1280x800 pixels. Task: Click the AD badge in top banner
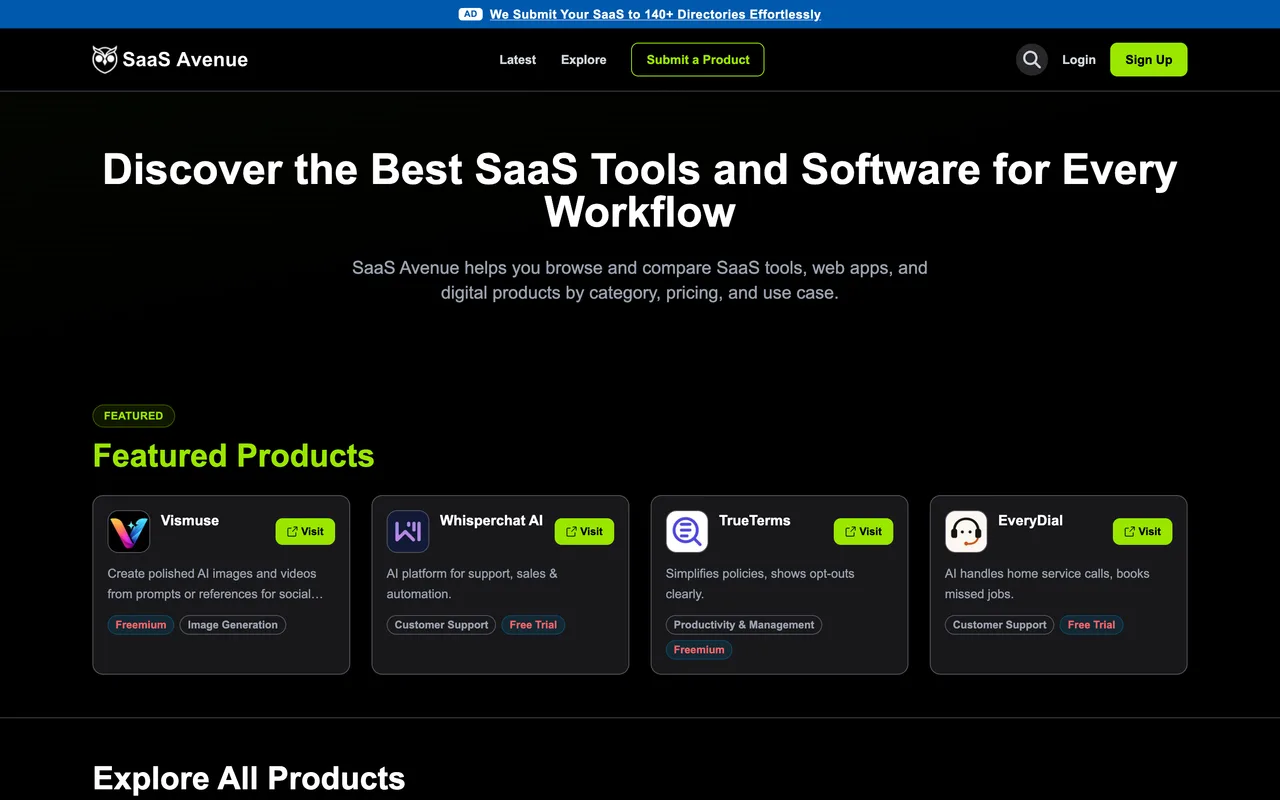point(470,14)
